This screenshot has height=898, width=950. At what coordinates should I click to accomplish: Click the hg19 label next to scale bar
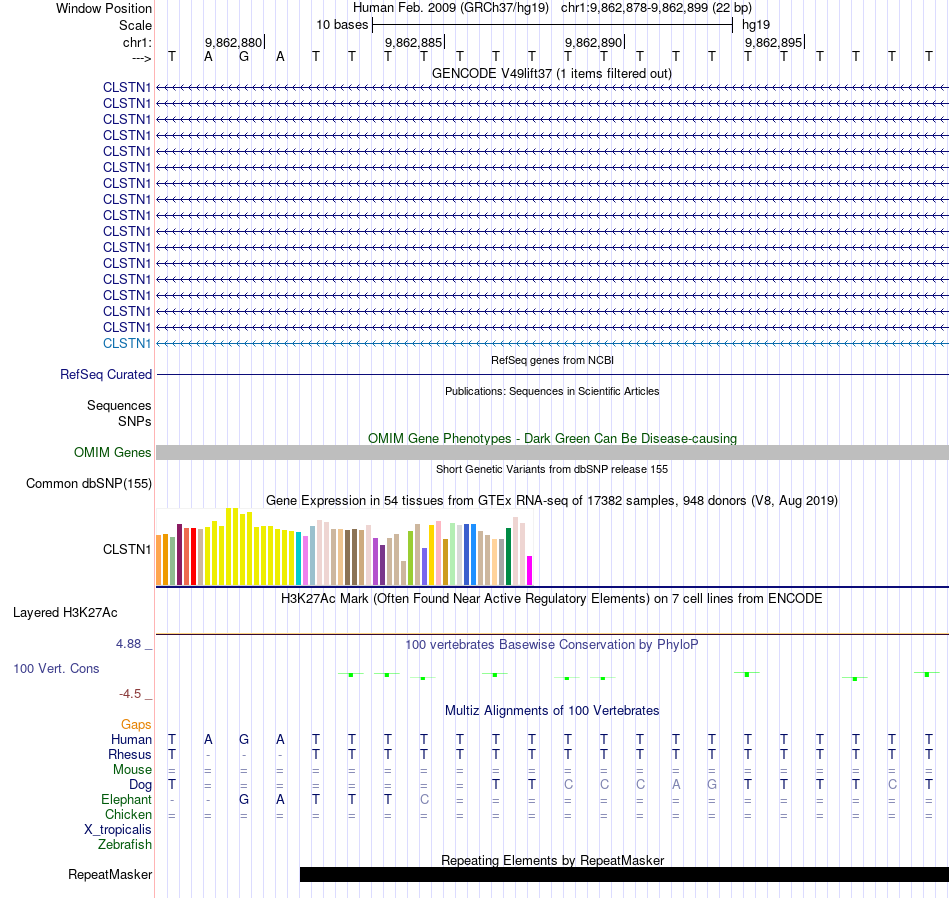click(756, 25)
